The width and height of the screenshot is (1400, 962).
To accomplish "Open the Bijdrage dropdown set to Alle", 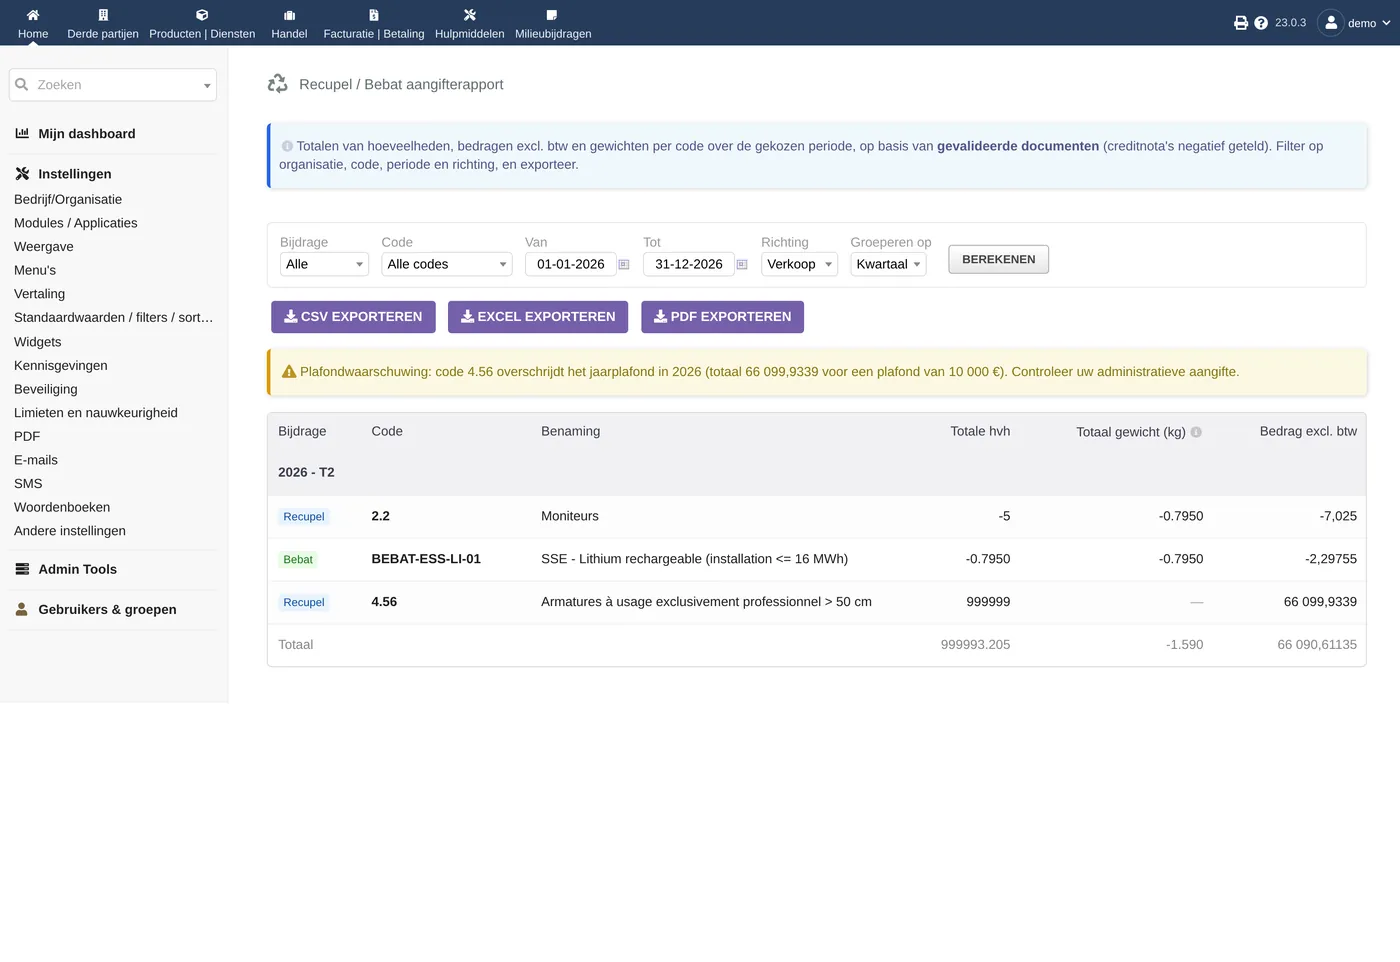I will 324,264.
